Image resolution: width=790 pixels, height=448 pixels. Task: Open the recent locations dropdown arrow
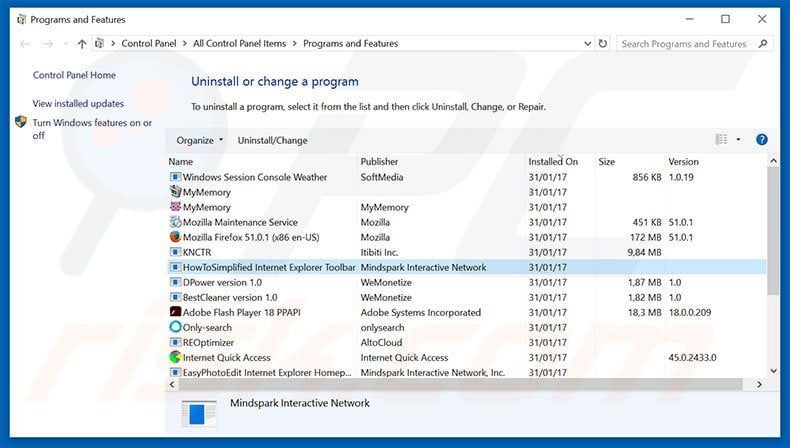click(66, 44)
